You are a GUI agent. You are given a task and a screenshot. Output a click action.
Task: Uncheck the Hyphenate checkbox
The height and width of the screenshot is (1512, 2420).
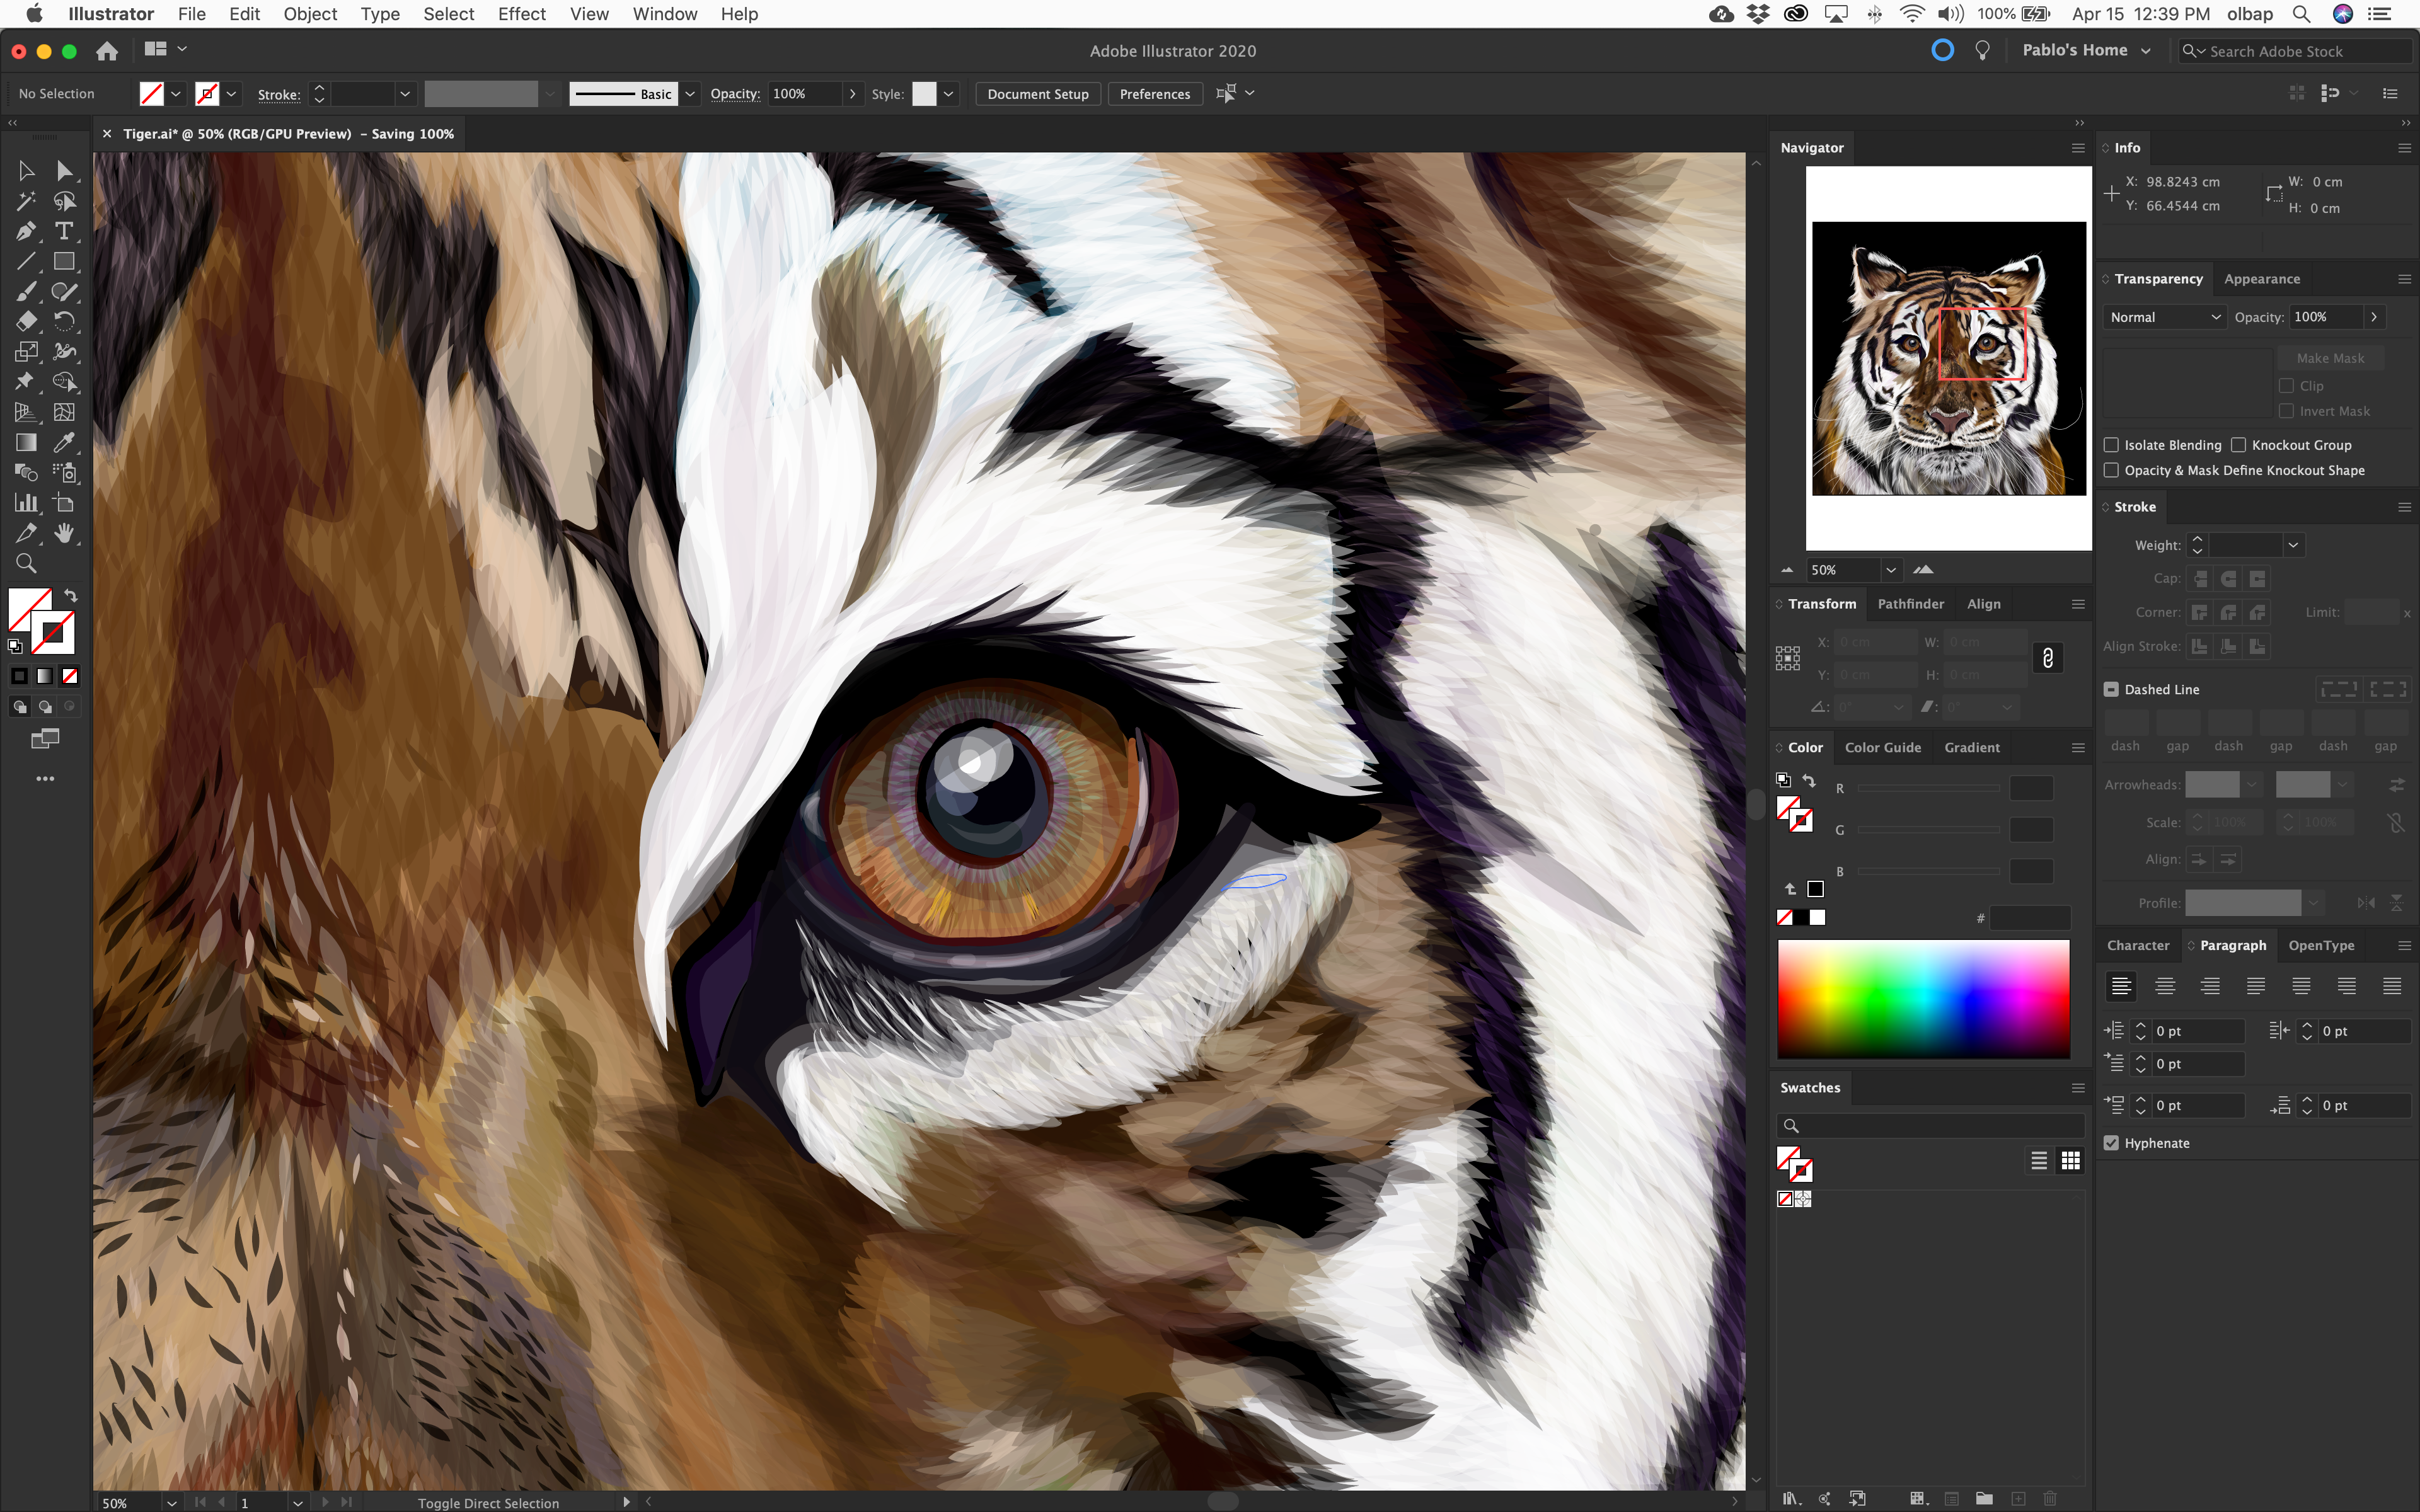tap(2111, 1143)
